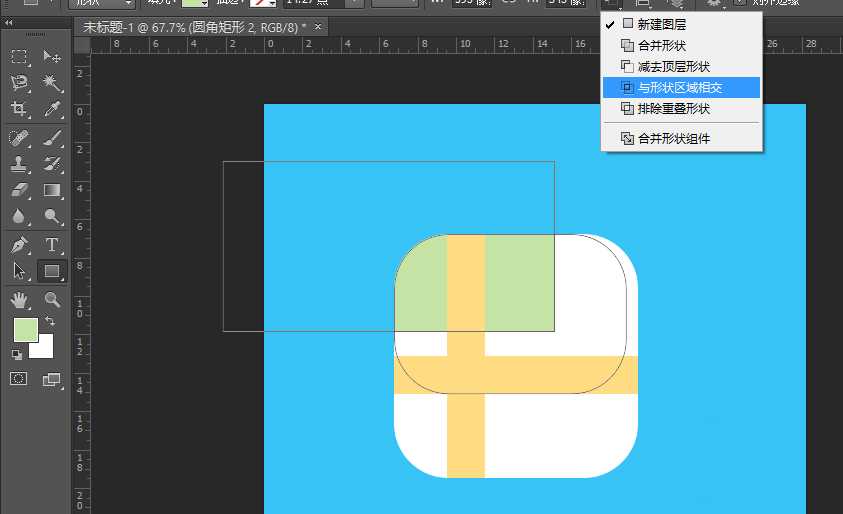Choose 与形状区域相交 from the menu
843x514 pixels.
point(680,87)
